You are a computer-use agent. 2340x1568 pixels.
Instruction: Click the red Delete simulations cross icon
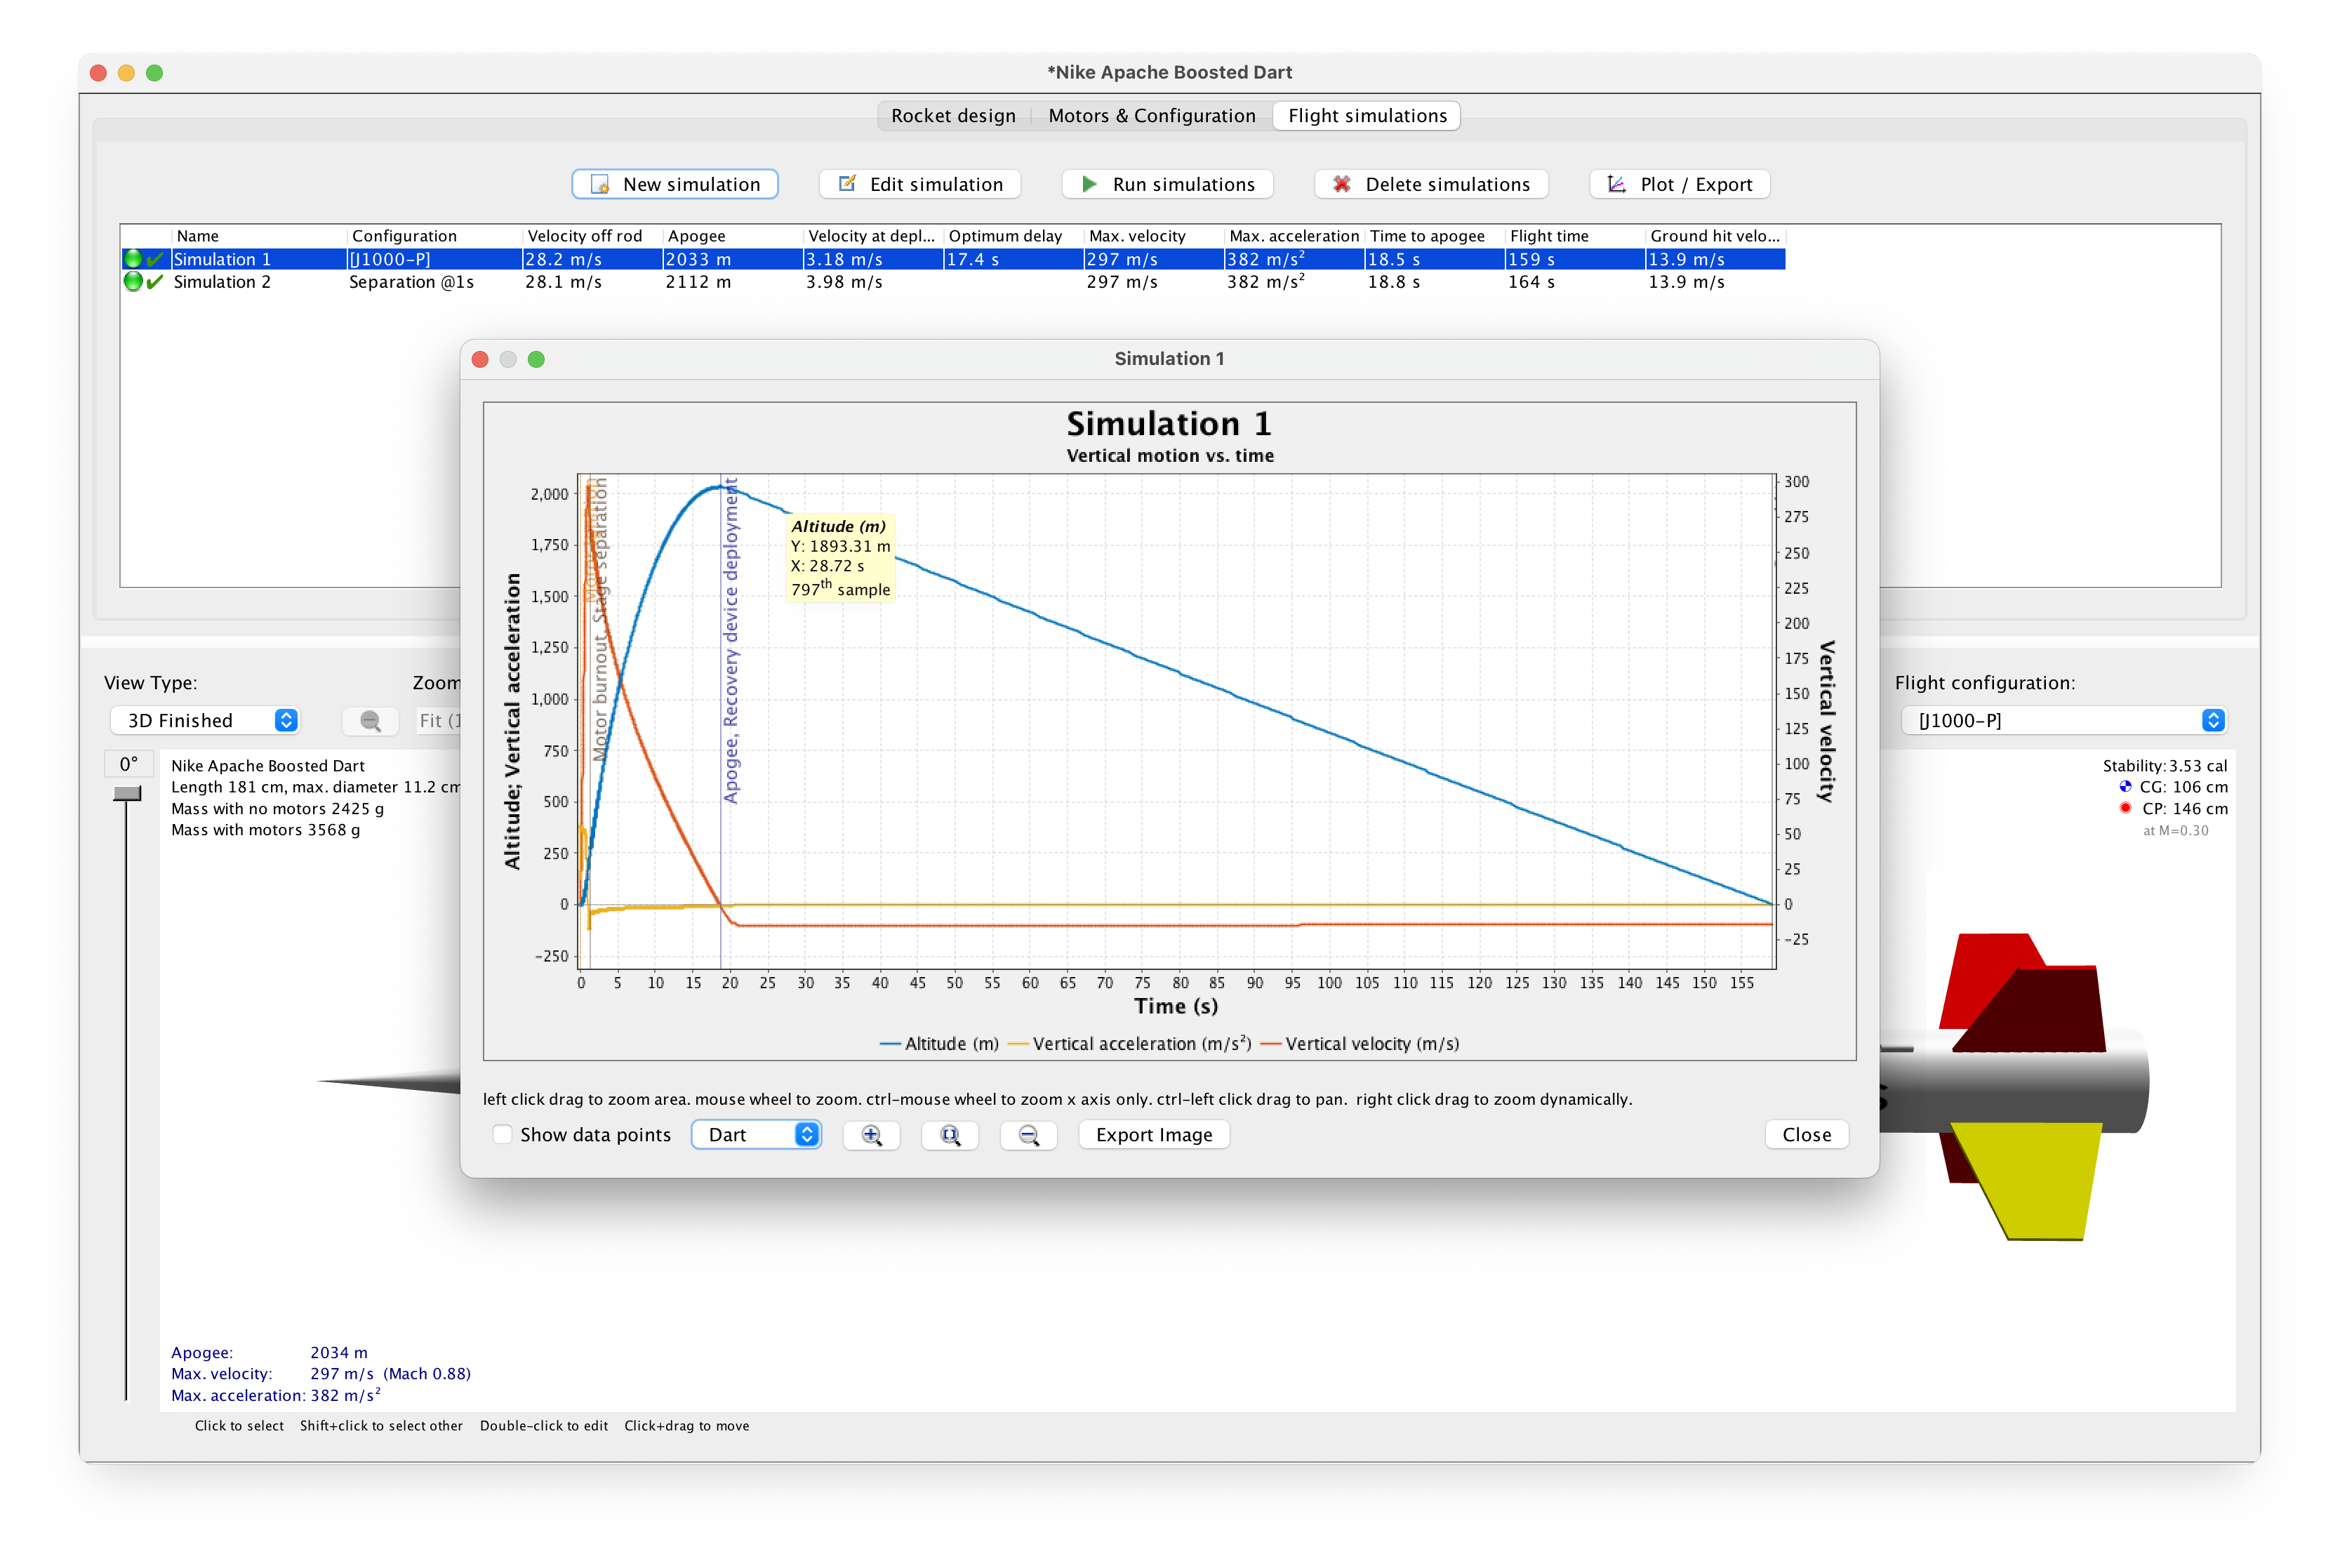point(1342,184)
